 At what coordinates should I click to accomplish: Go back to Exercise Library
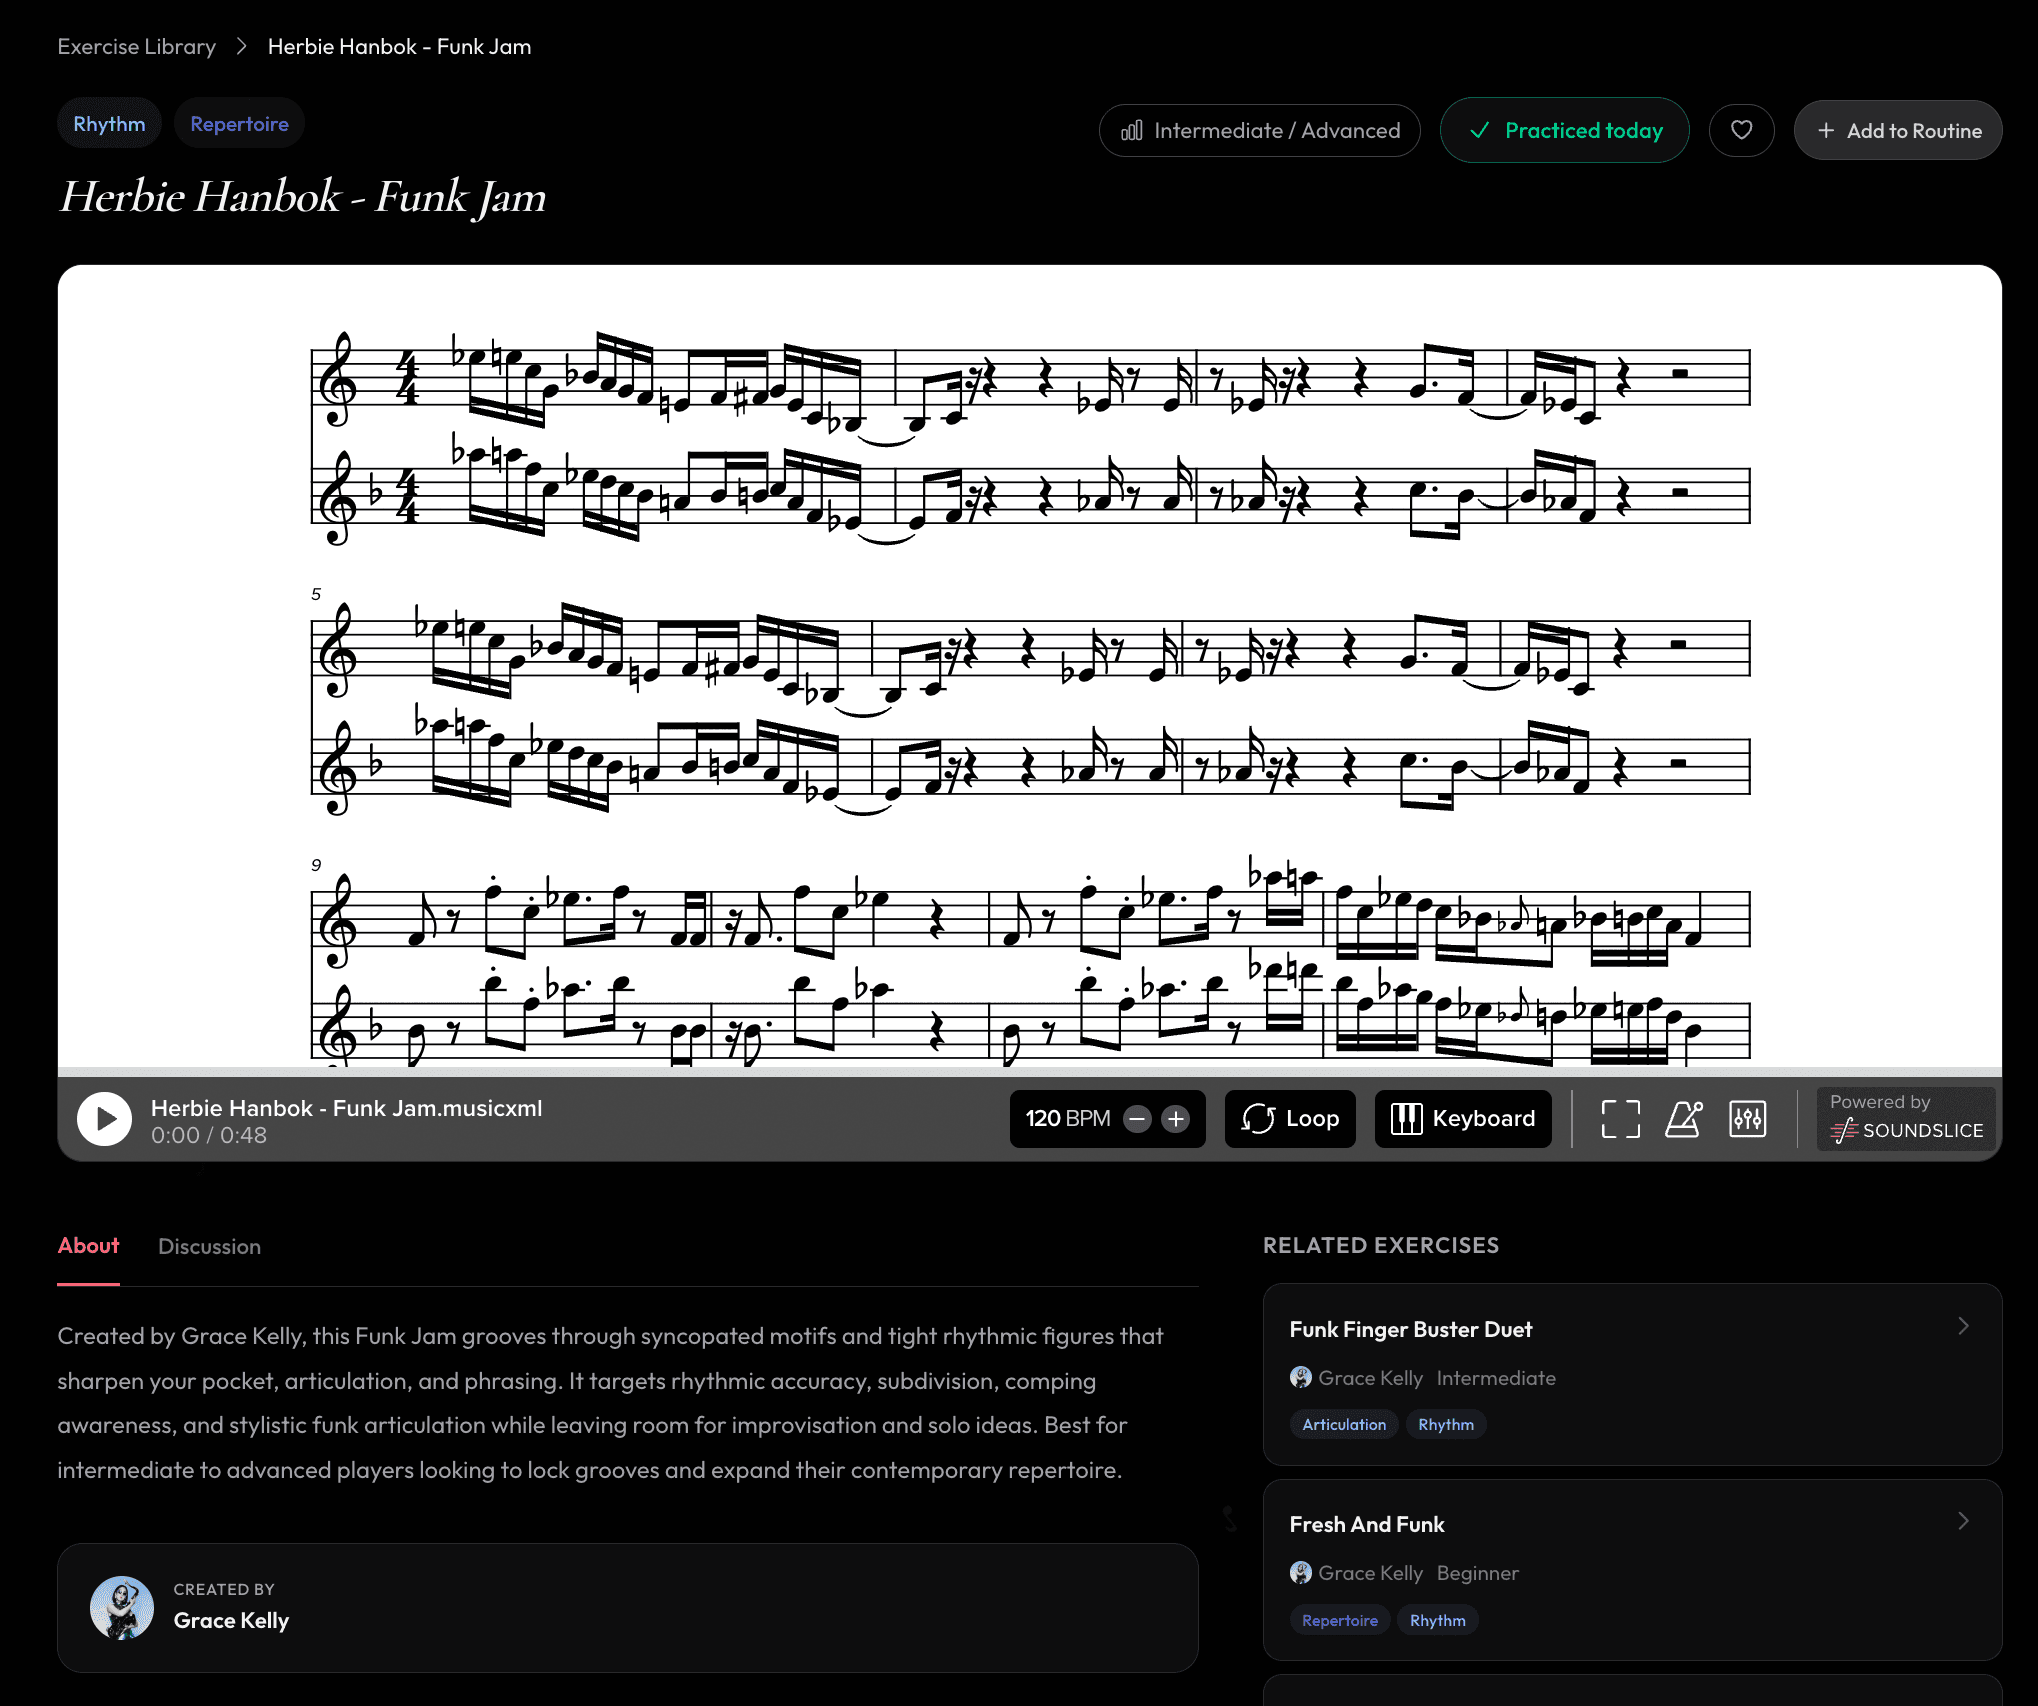click(136, 47)
